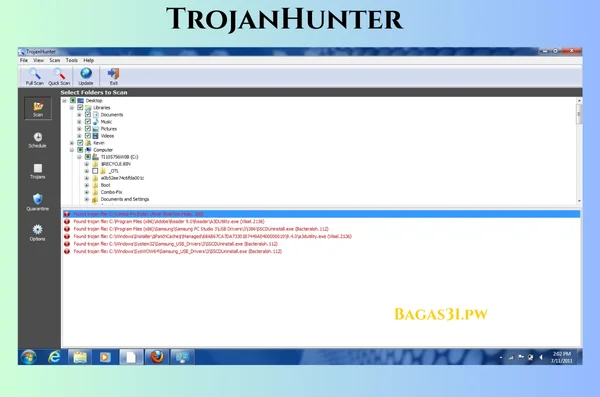Check the _OTL folder checkbox
This screenshot has height=397, width=600.
(x=95, y=171)
